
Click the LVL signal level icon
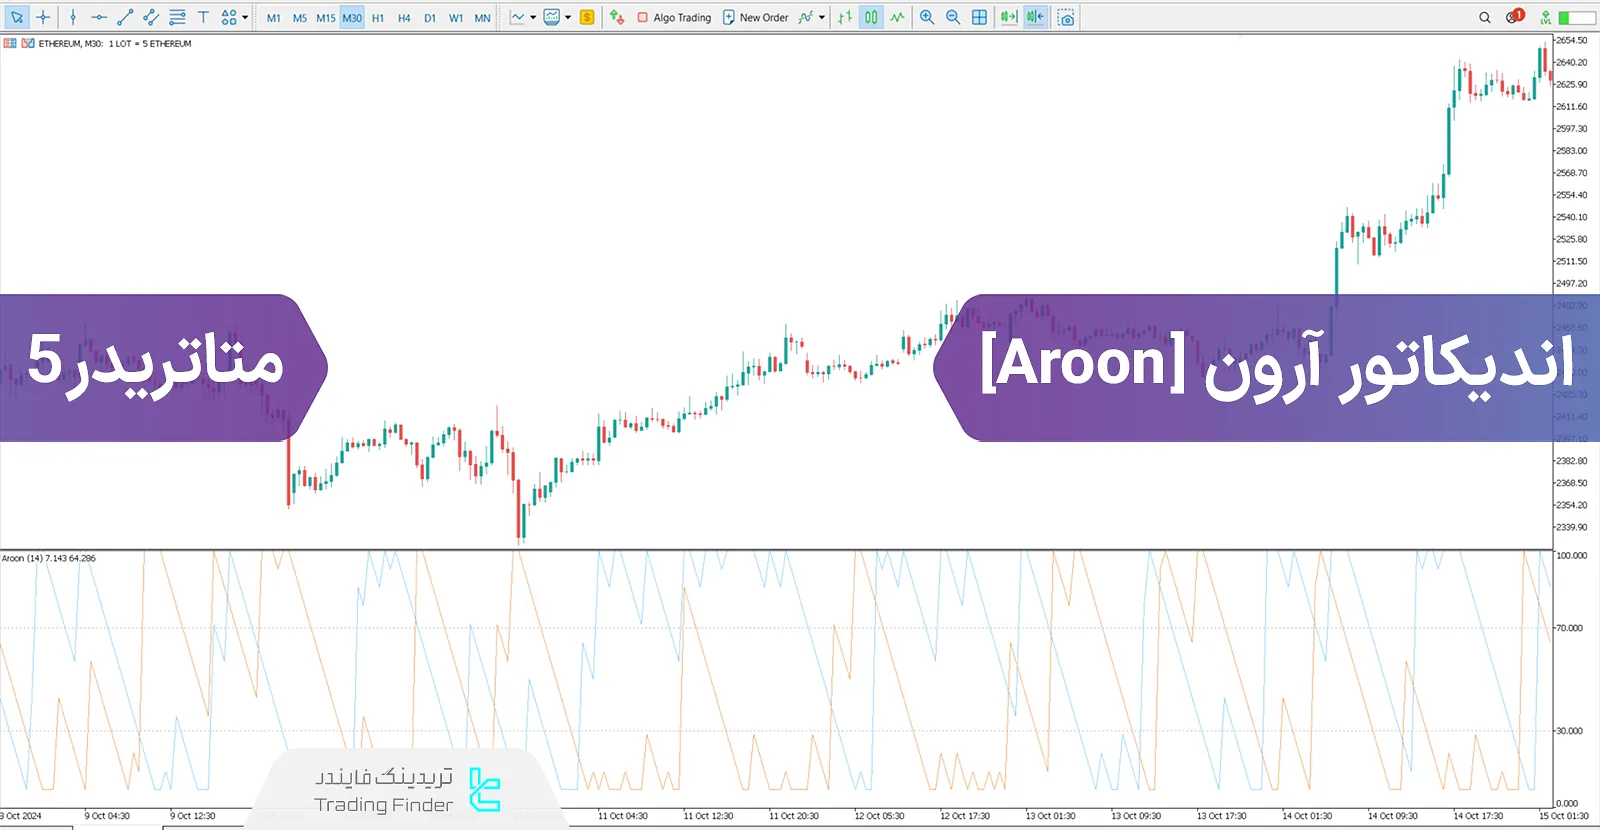[1546, 17]
